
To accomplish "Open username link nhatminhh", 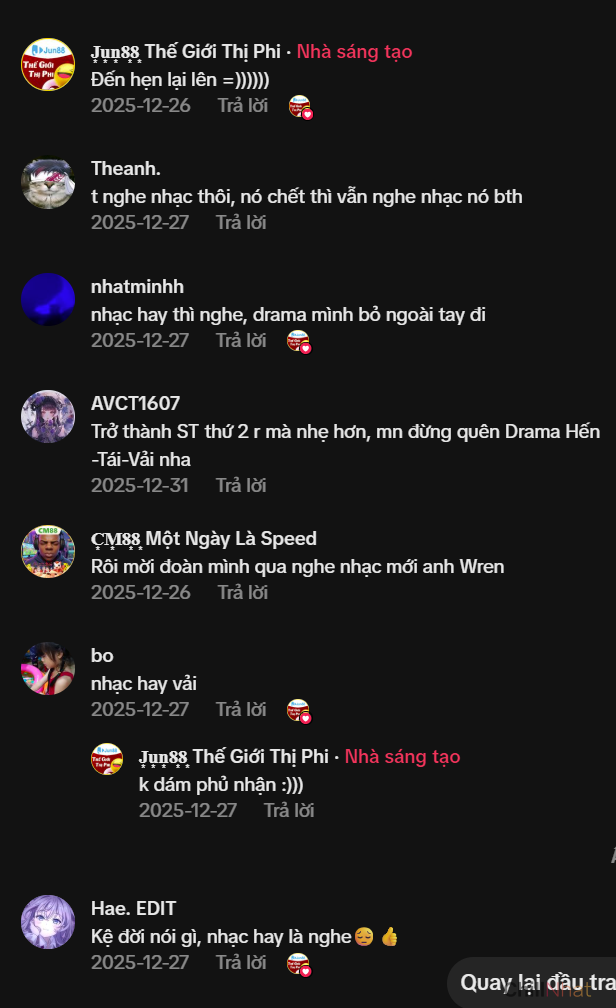I will pos(137,287).
